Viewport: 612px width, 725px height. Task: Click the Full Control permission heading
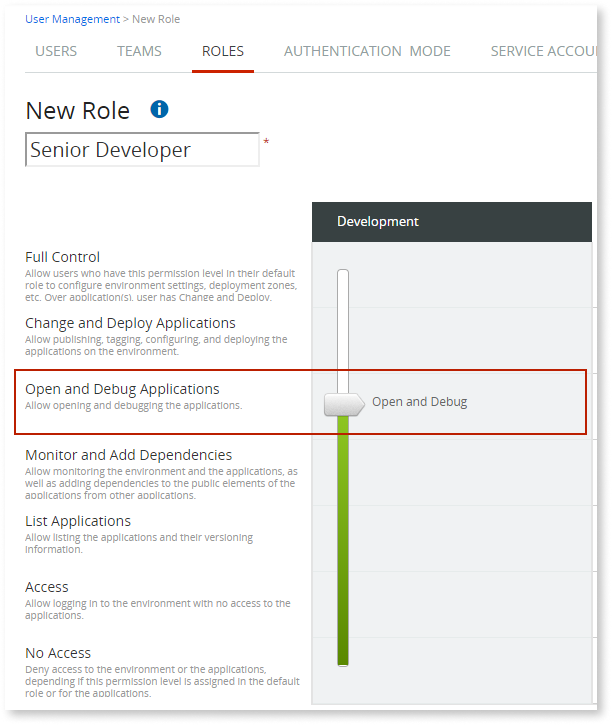pos(62,257)
